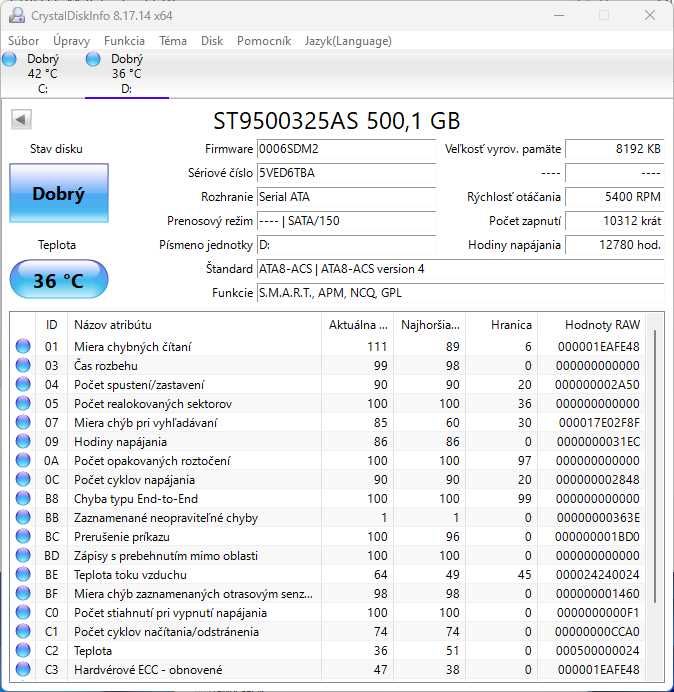Click the Aktuálna column header
Viewport: 674px width, 692px height.
pos(358,325)
